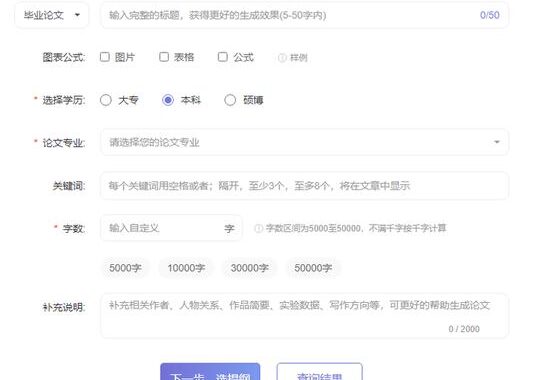Click the 0/50 title character counter
This screenshot has height=380, width=537.
pos(490,15)
